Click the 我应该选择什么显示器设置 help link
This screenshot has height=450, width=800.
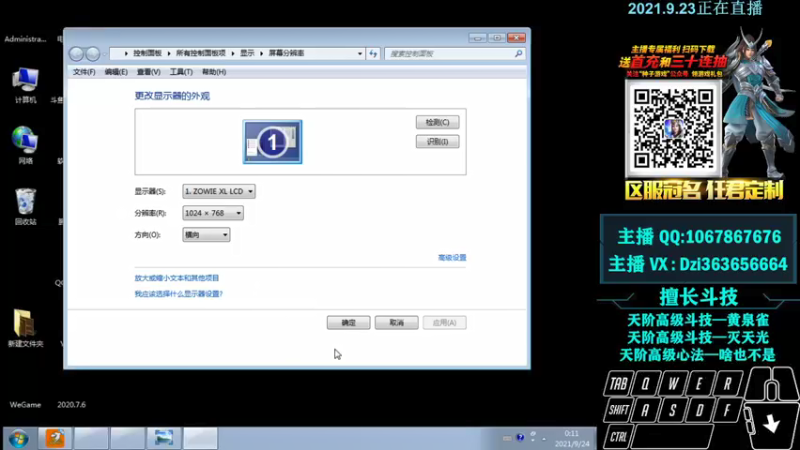point(179,294)
